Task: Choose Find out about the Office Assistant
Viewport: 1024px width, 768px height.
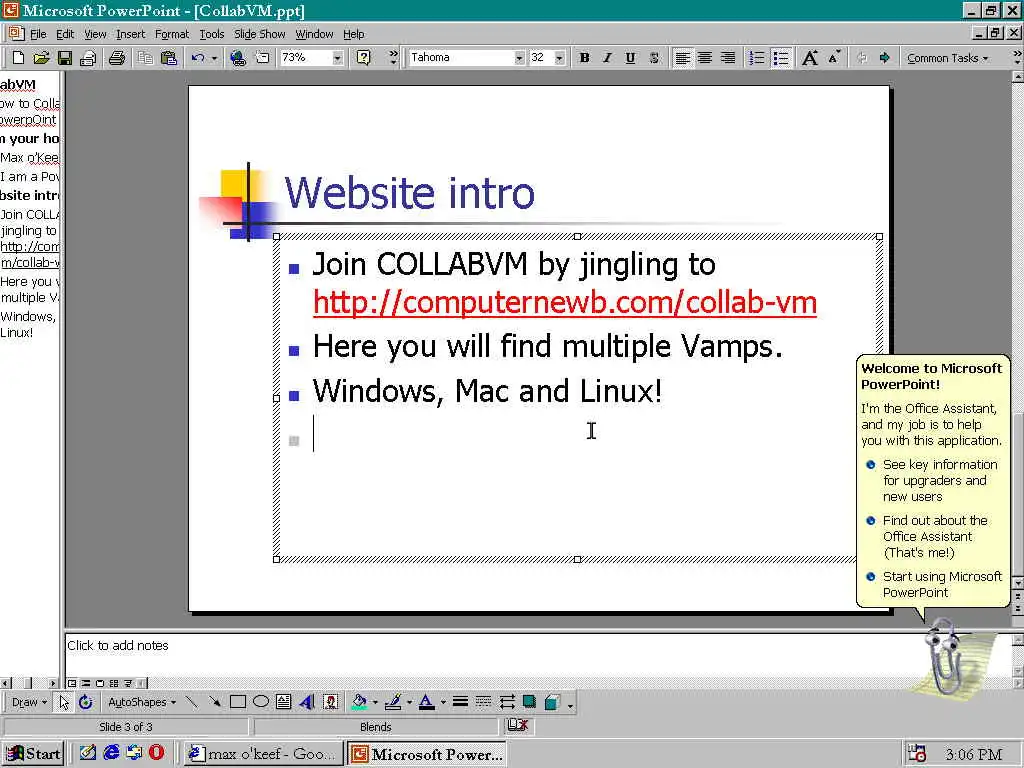Action: tap(935, 536)
